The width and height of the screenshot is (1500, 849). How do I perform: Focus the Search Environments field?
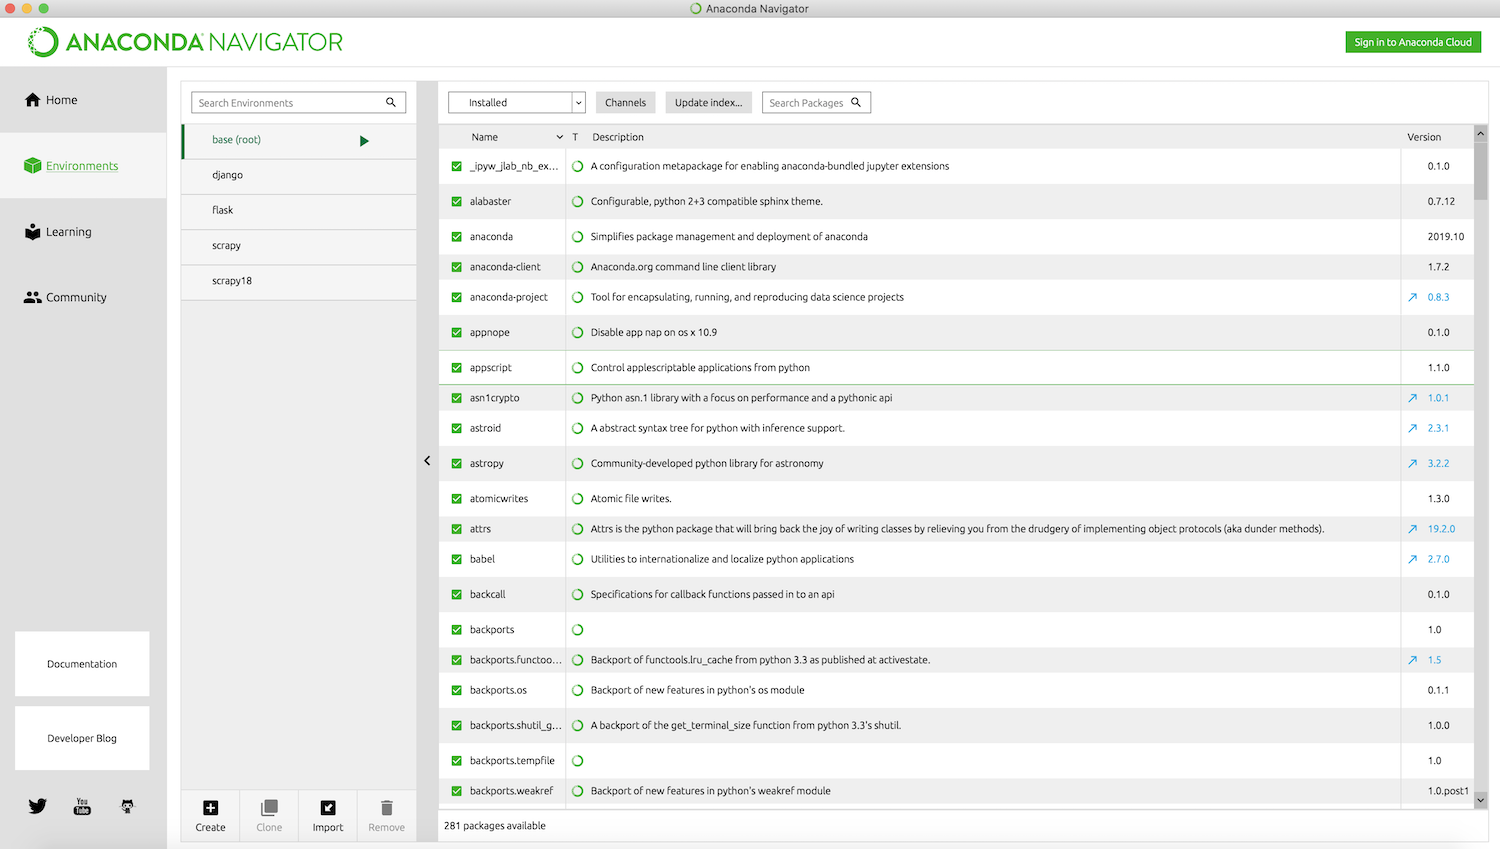click(298, 102)
